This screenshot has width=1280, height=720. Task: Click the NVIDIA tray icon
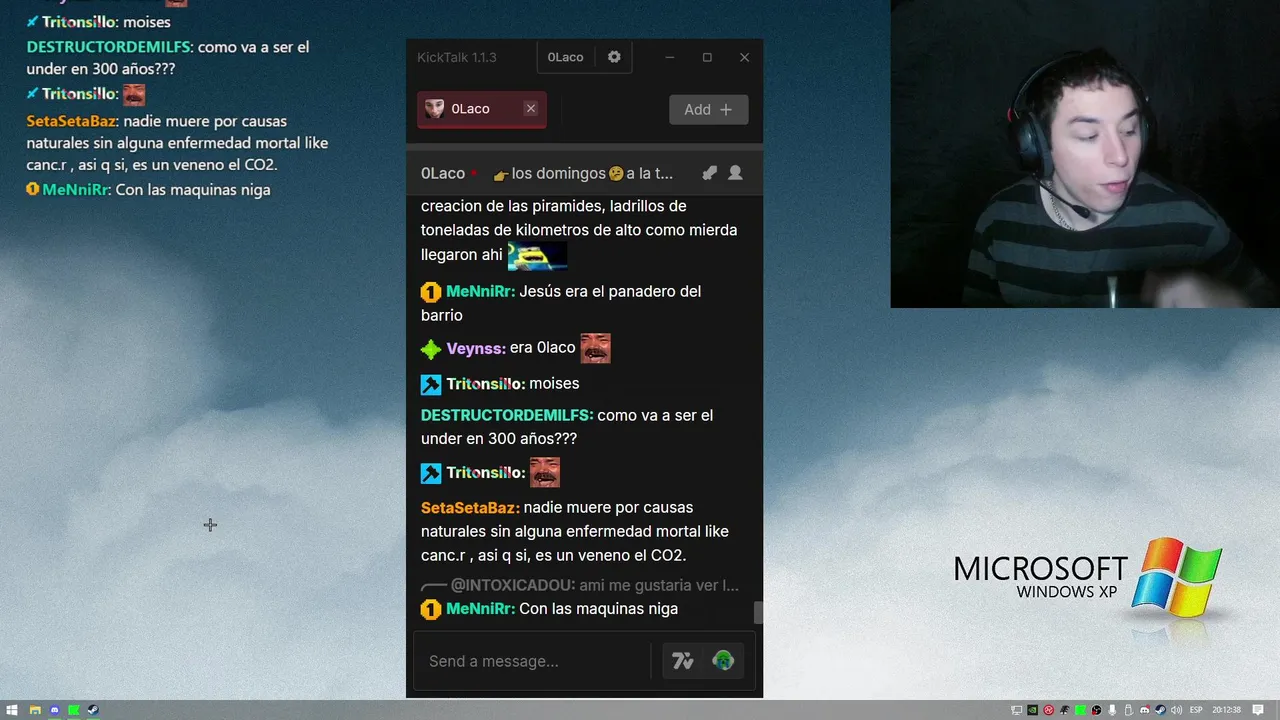tap(1033, 710)
